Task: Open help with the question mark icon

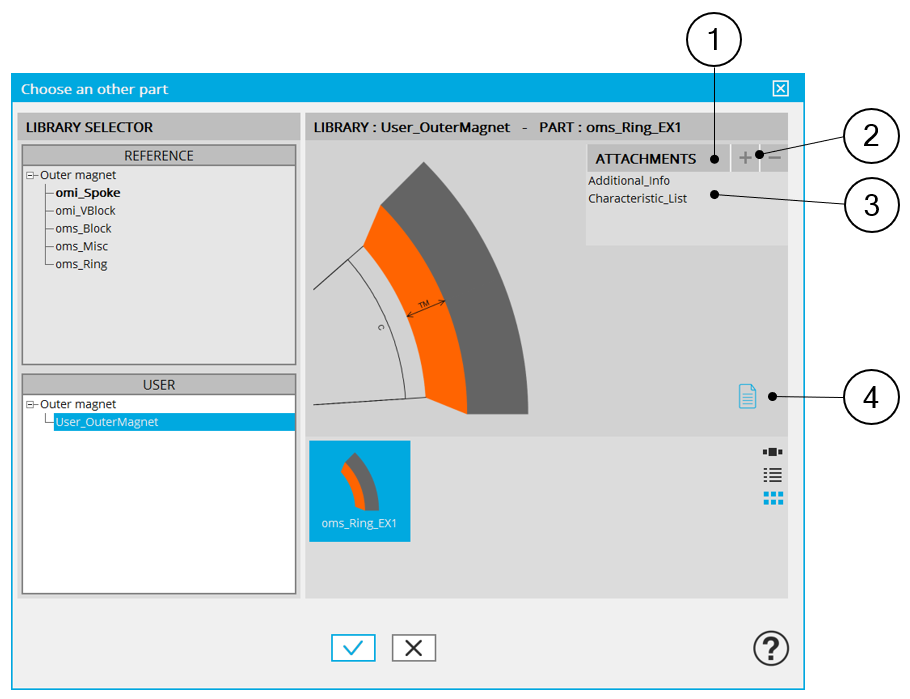Action: [x=770, y=649]
